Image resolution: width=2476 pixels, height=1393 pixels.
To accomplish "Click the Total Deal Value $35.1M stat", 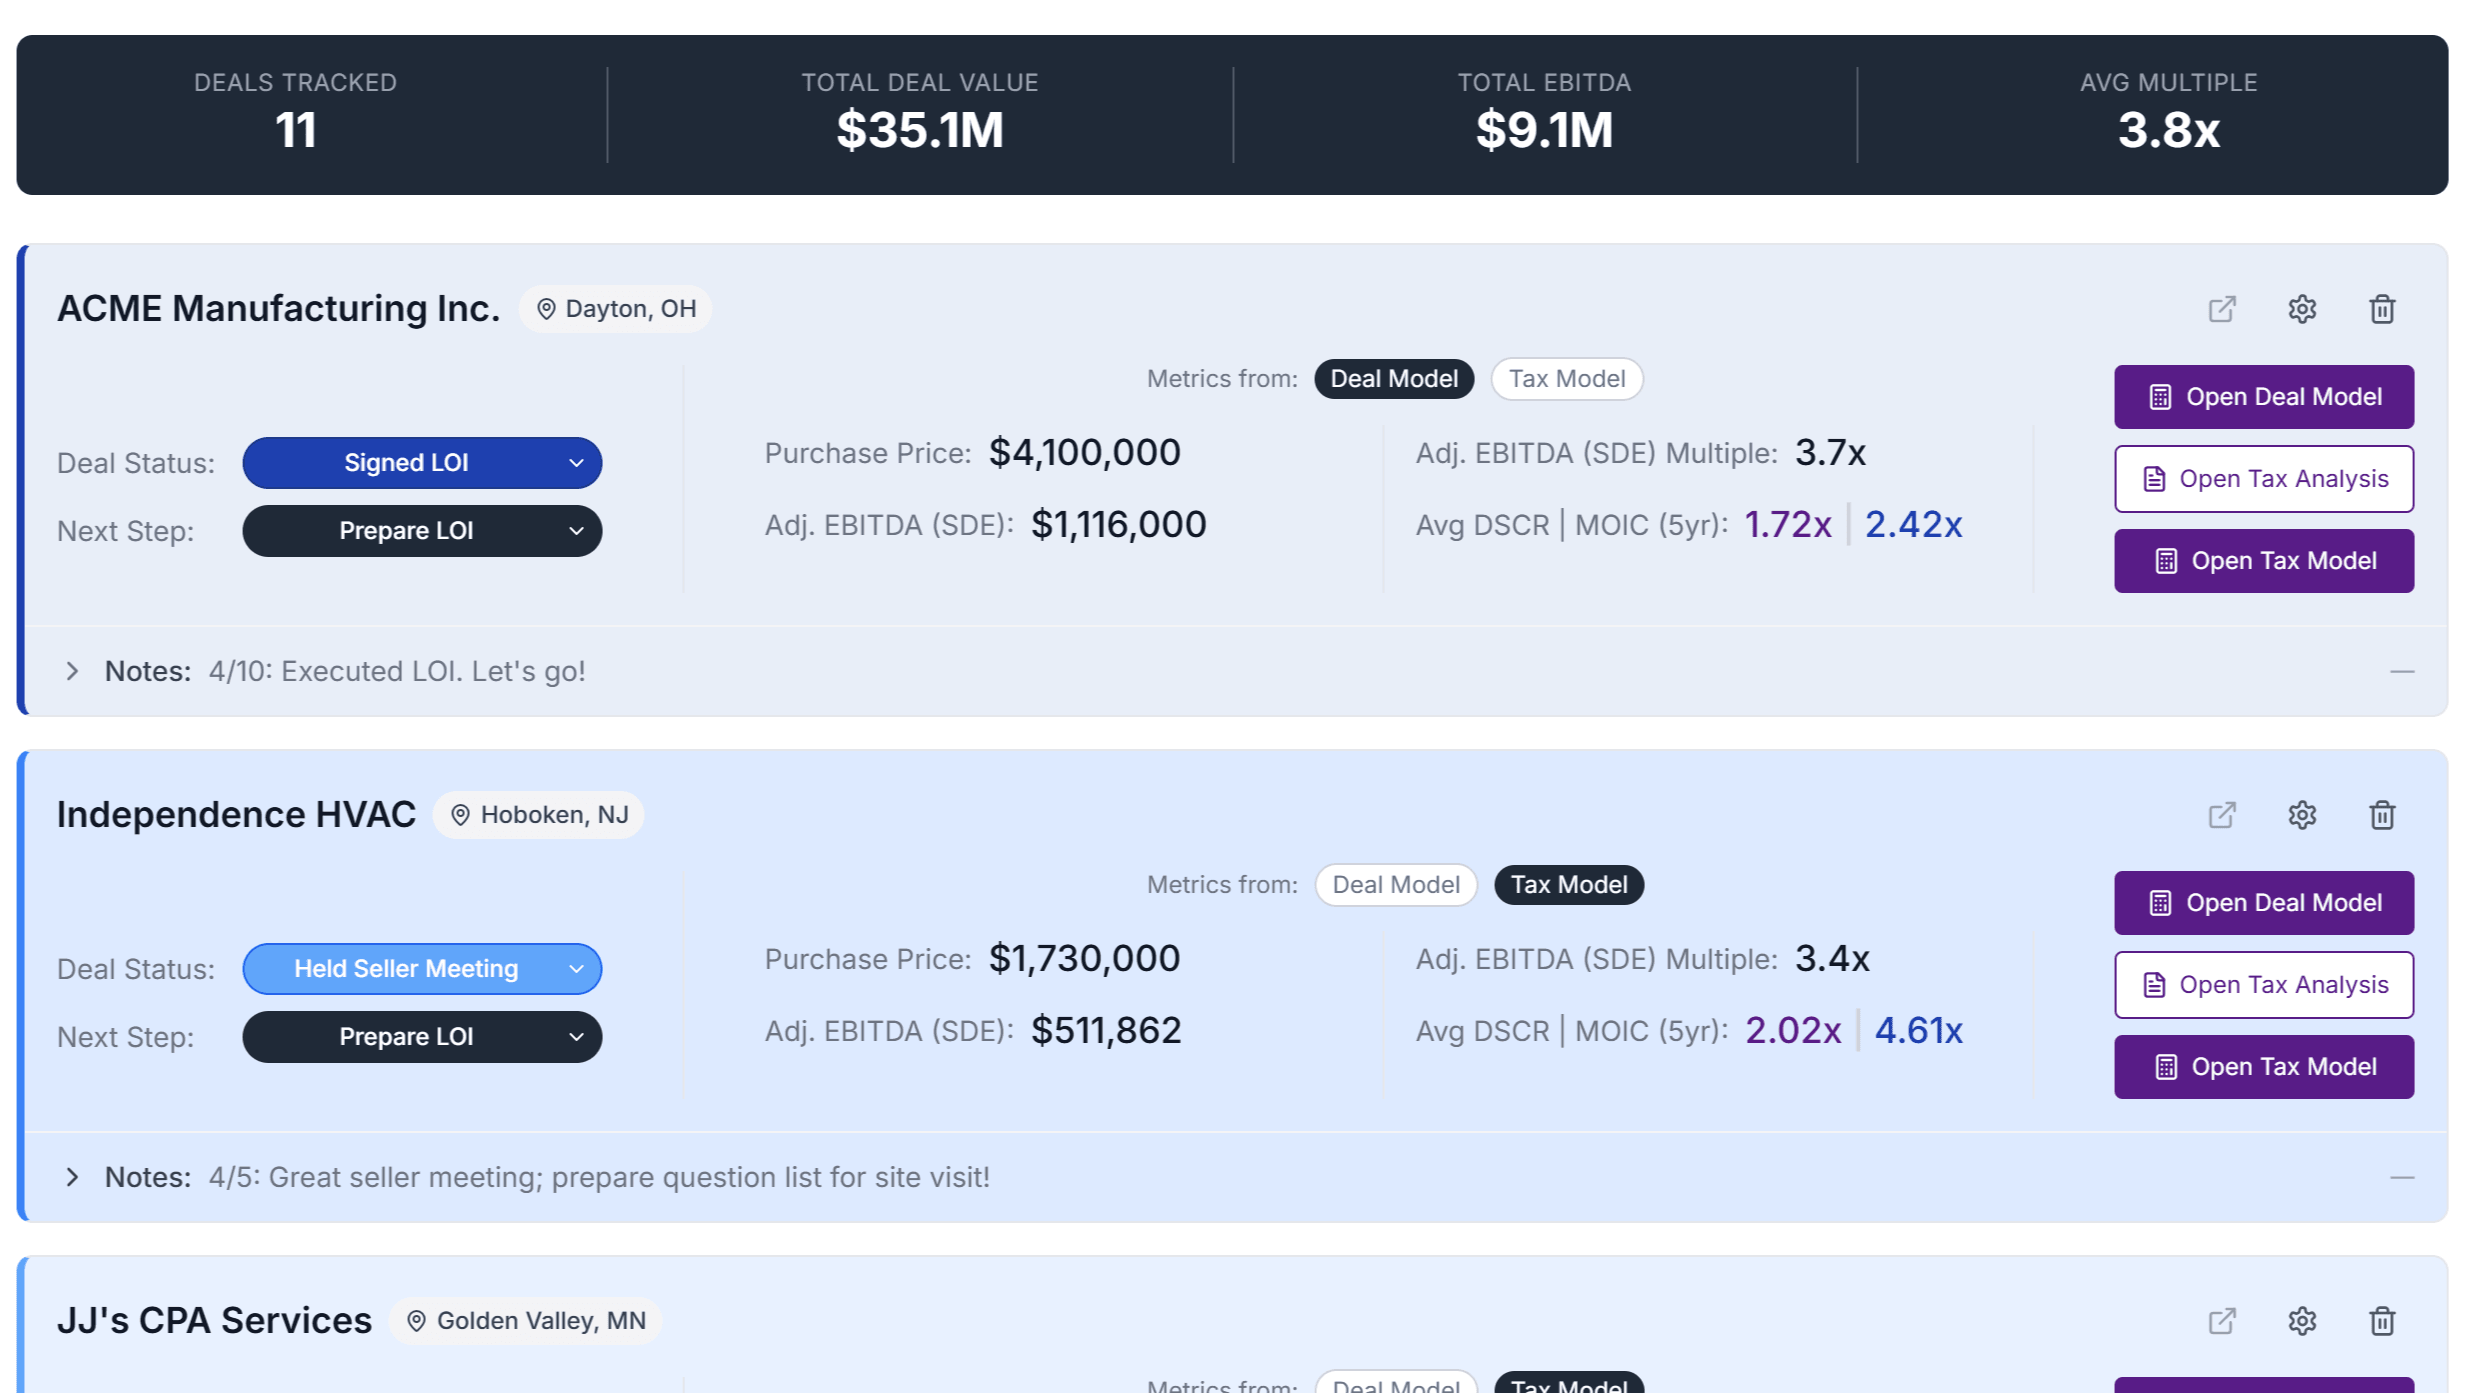I will (x=920, y=130).
